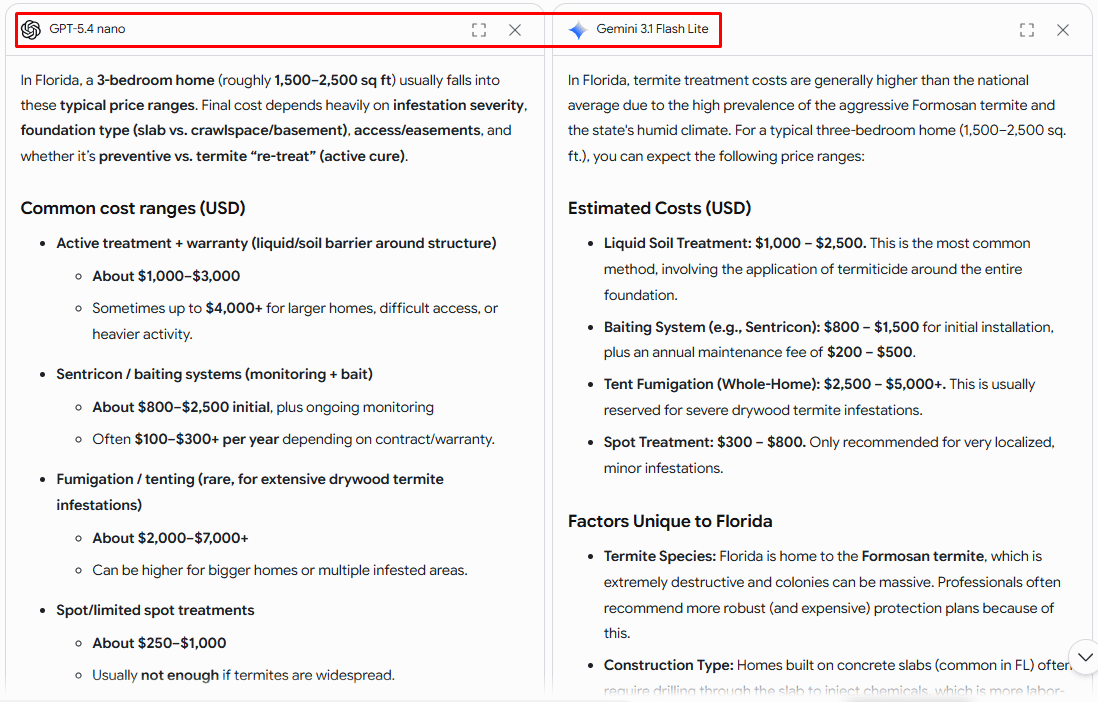Click "Spot Treatment: $300 – $800" text

[x=704, y=442]
